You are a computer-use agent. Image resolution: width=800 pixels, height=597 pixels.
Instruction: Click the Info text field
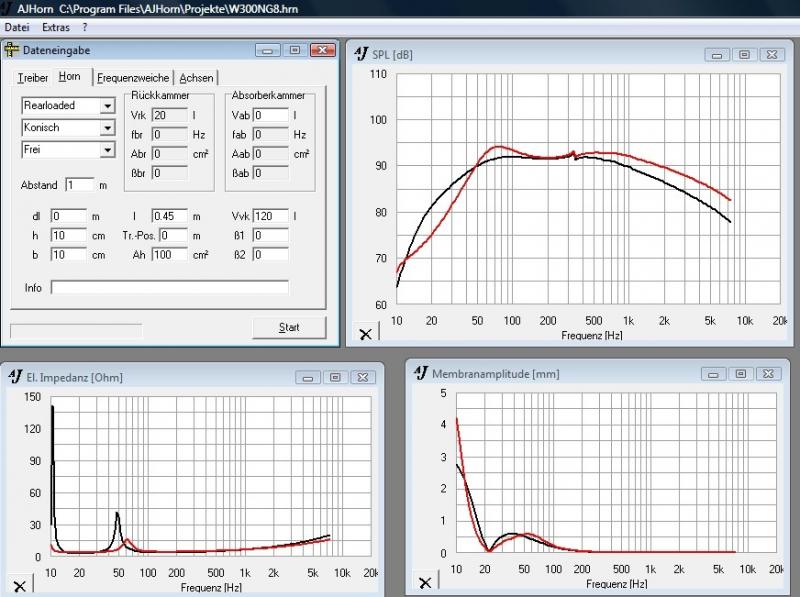click(169, 287)
